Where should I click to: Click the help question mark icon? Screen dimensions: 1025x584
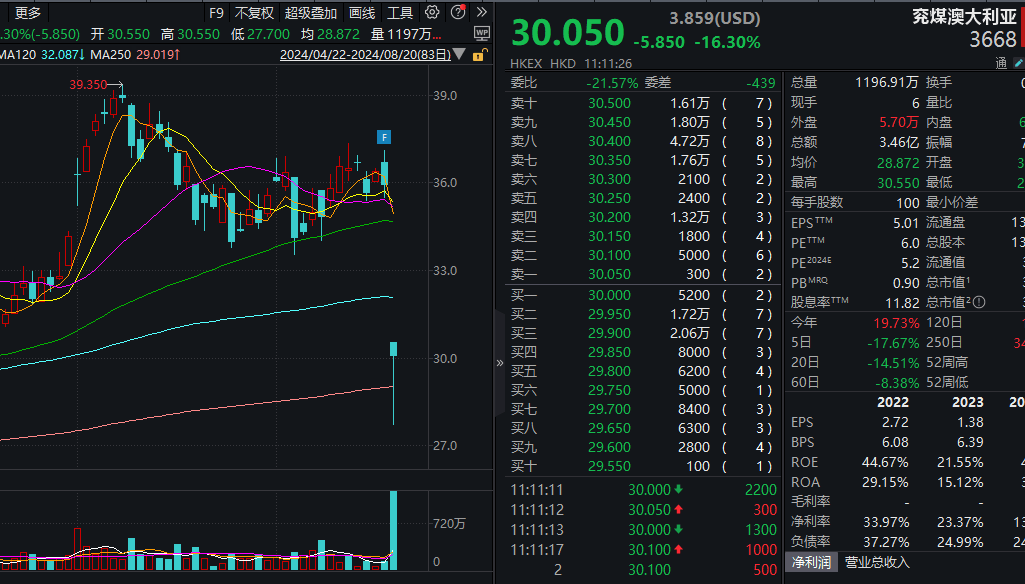tap(457, 13)
